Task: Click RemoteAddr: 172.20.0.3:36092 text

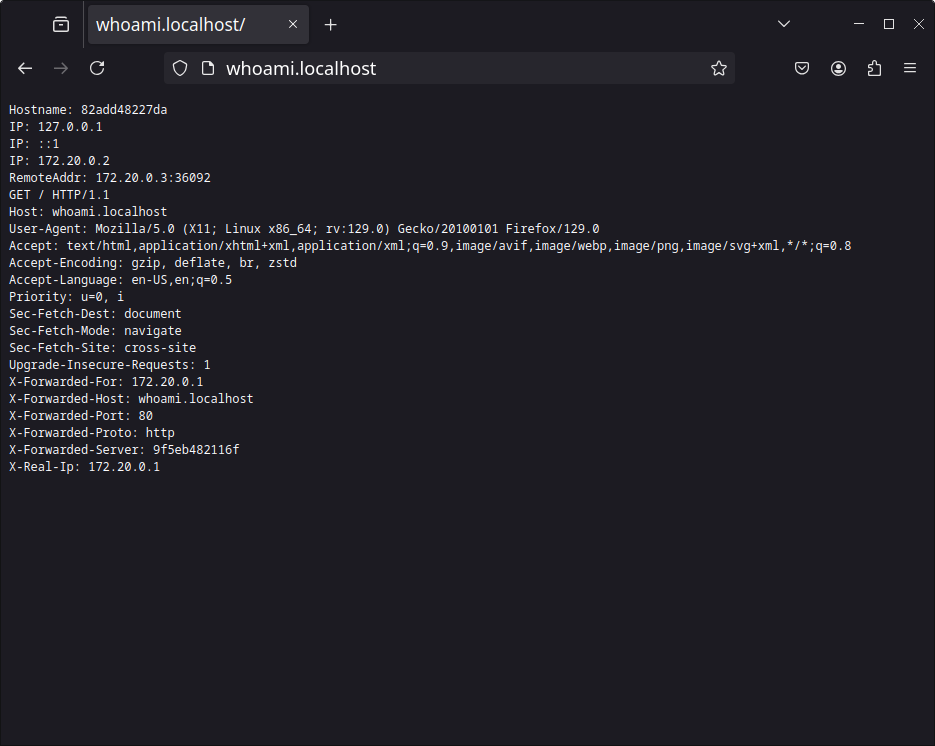Action: click(110, 178)
